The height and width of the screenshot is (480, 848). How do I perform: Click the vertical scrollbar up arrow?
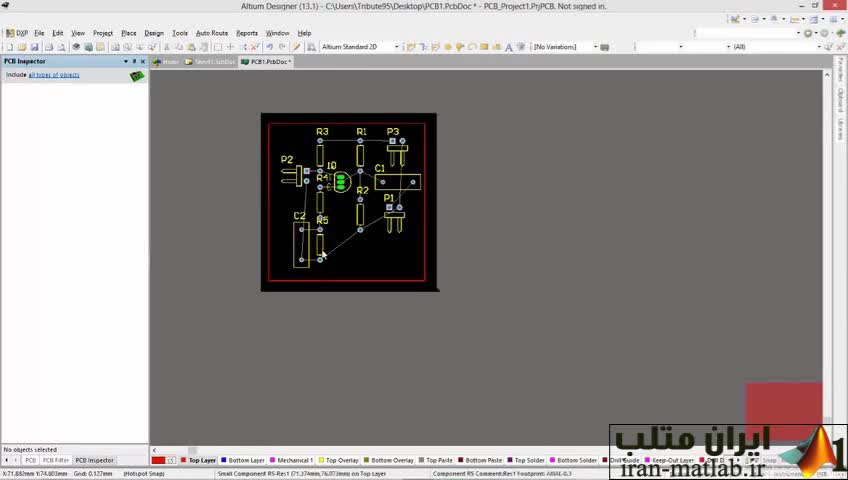point(827,74)
